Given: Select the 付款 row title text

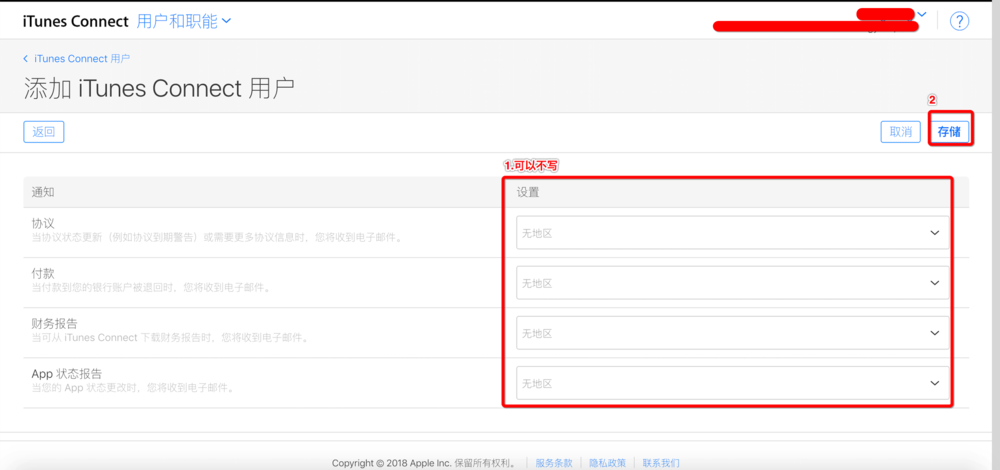Looking at the screenshot, I should click(x=43, y=274).
